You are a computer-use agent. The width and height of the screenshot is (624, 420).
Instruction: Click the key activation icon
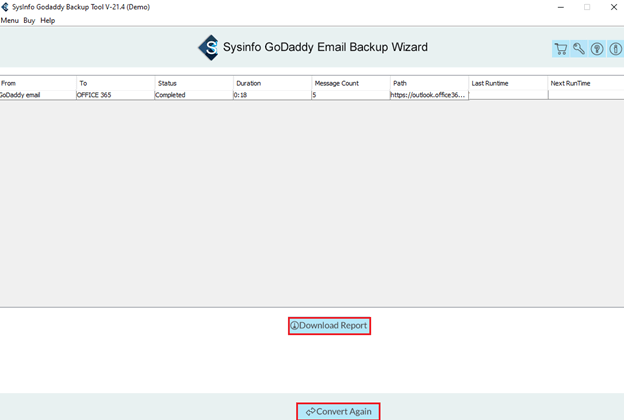tap(579, 49)
